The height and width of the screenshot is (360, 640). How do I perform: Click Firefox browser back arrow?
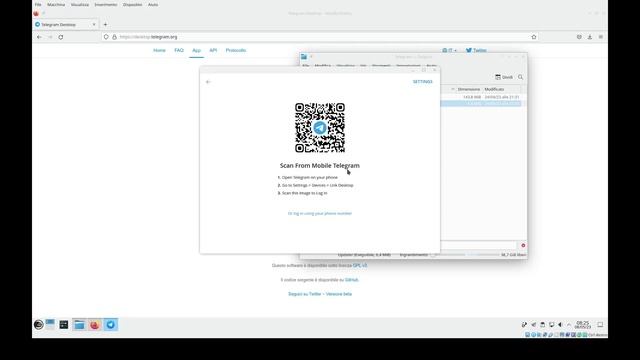point(39,37)
